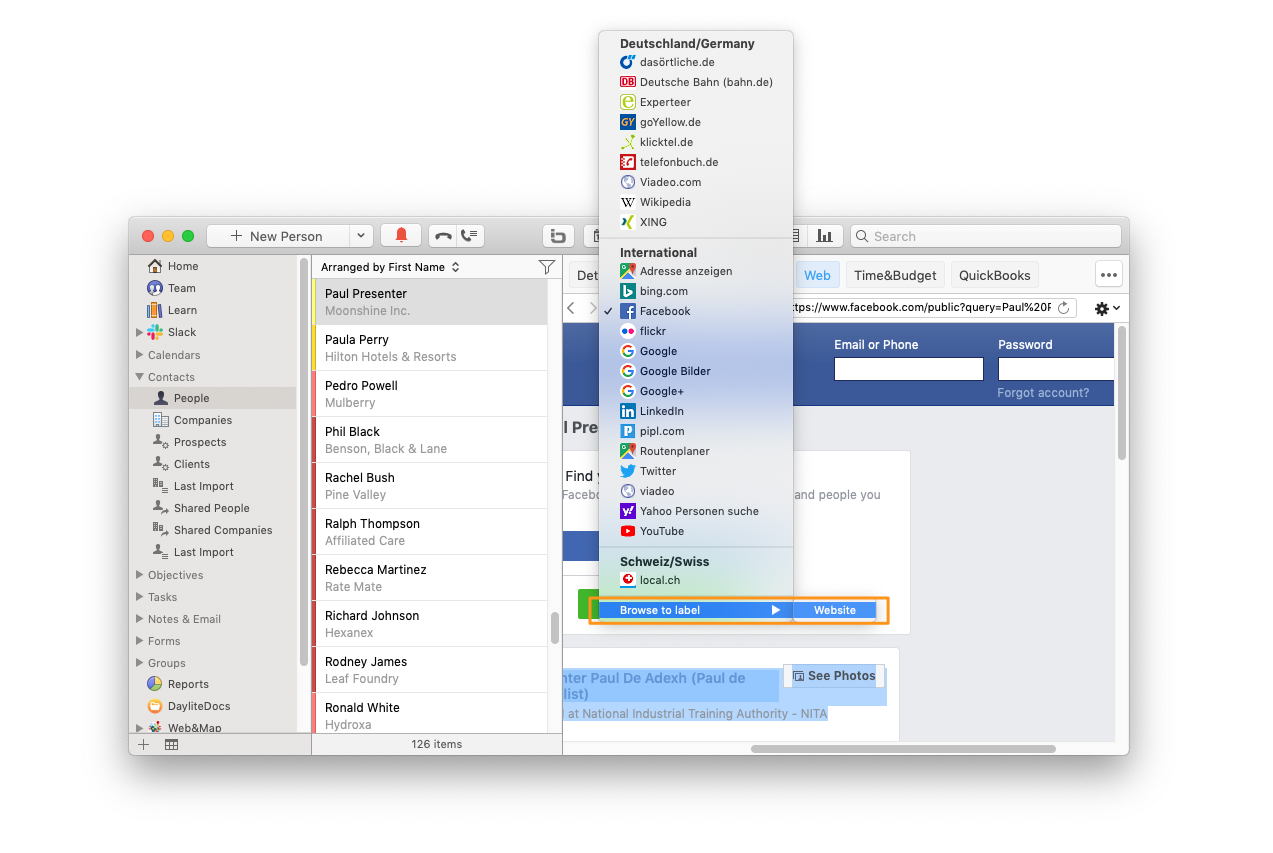Expand the Tasks sidebar section

(140, 597)
